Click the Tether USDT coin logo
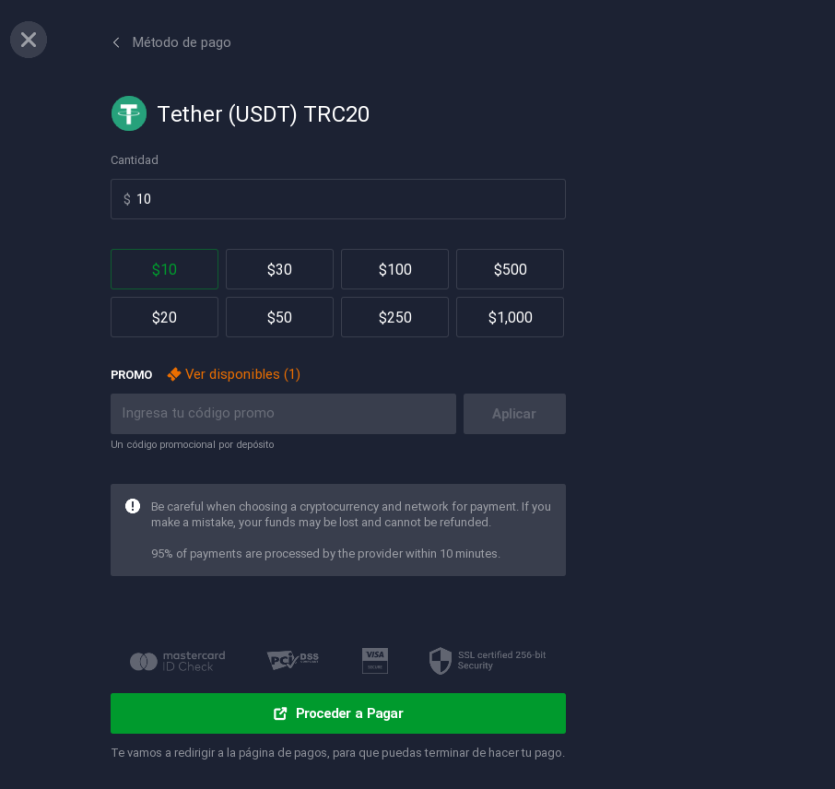 [x=129, y=114]
